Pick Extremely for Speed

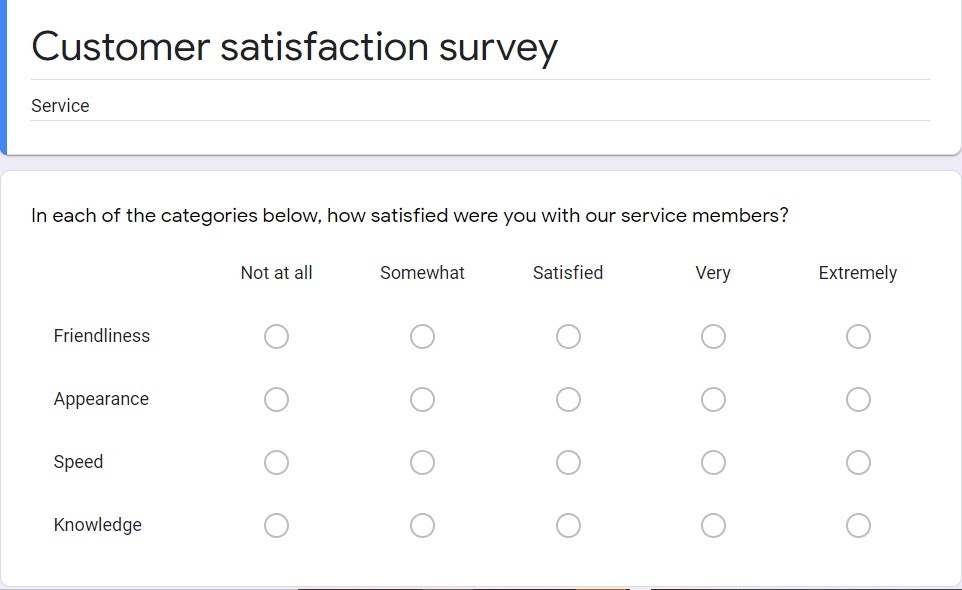point(858,463)
